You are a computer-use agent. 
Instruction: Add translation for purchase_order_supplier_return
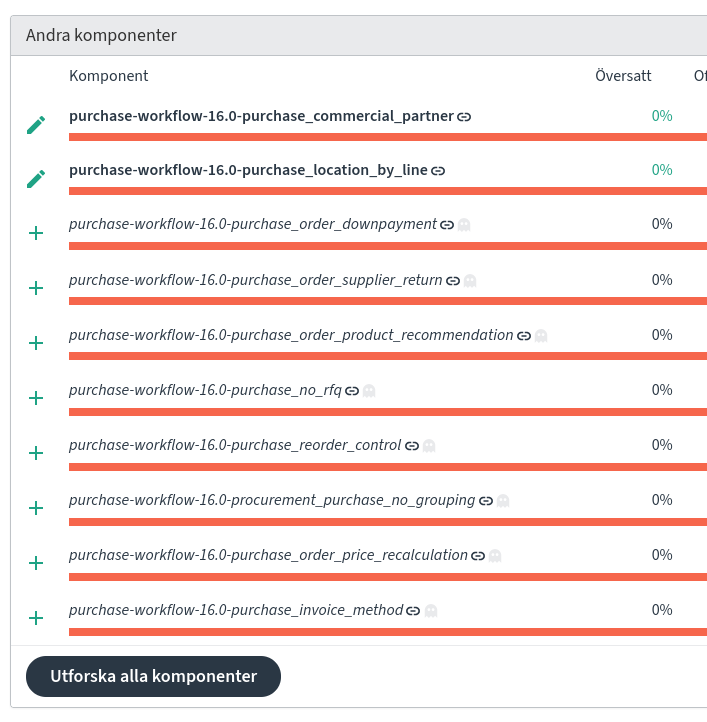tap(36, 288)
